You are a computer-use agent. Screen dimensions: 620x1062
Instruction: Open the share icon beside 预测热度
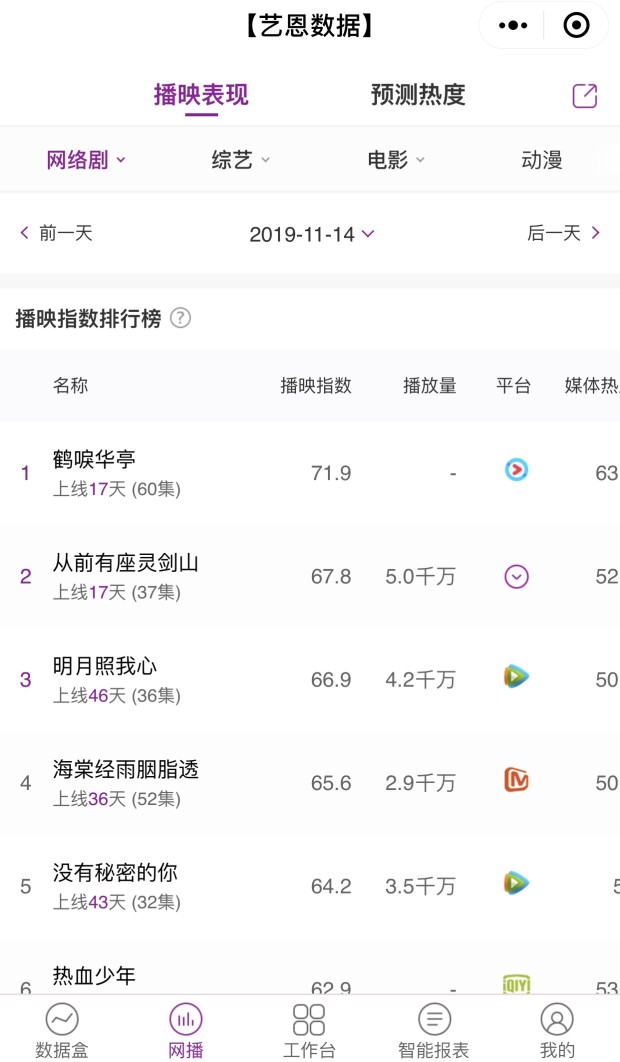(584, 96)
